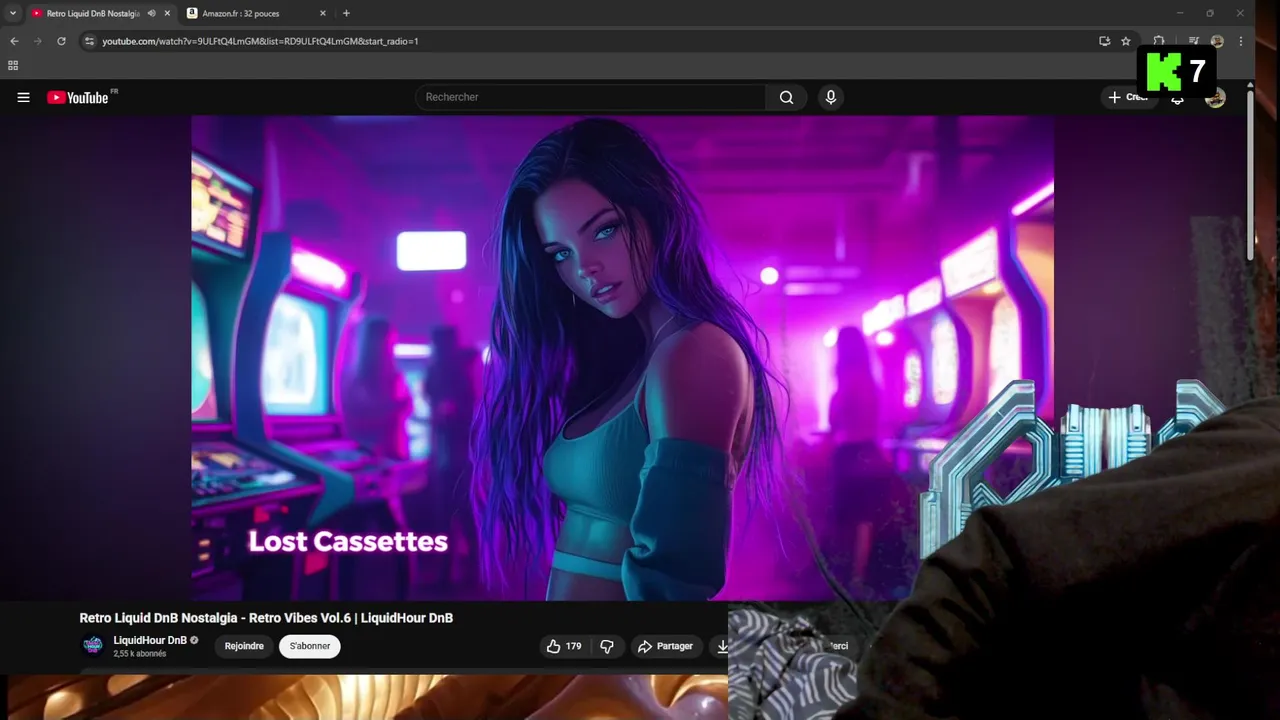Click the download arrow button
The height and width of the screenshot is (720, 1280).
(x=721, y=646)
